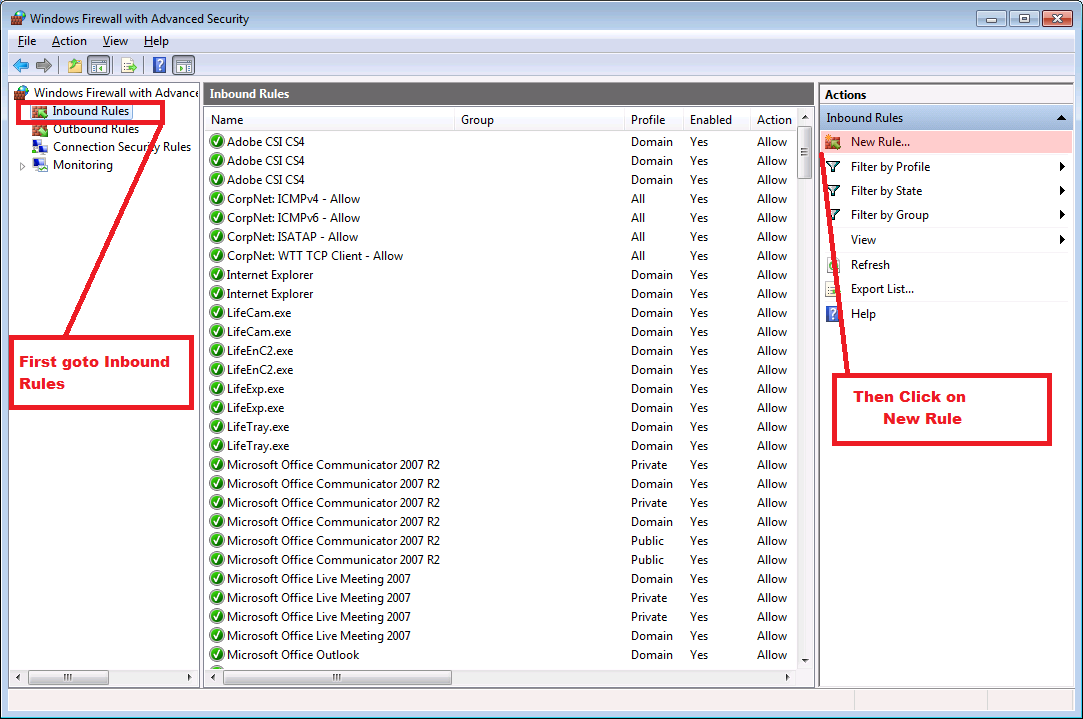Click the rule list scroll up arrow
This screenshot has width=1083, height=719.
click(x=805, y=118)
